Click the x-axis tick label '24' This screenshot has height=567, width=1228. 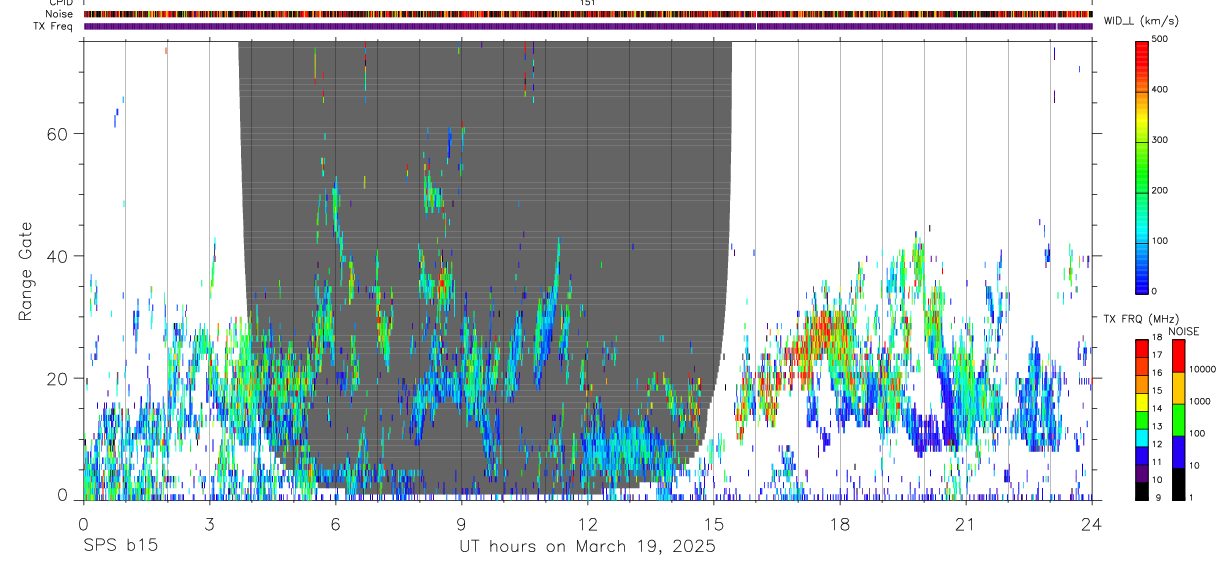1092,522
